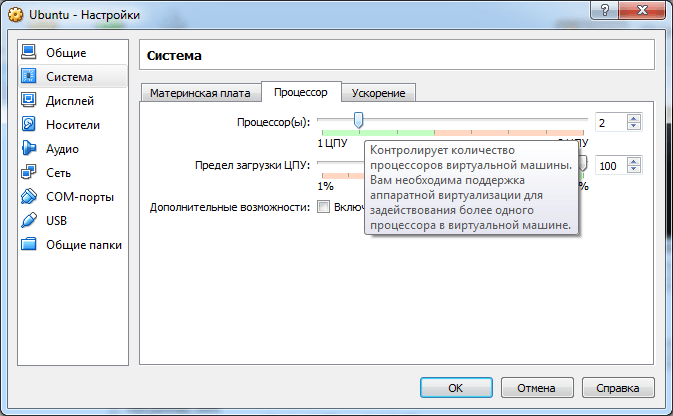Increase processor count with up arrow
This screenshot has height=416, width=673.
634,118
